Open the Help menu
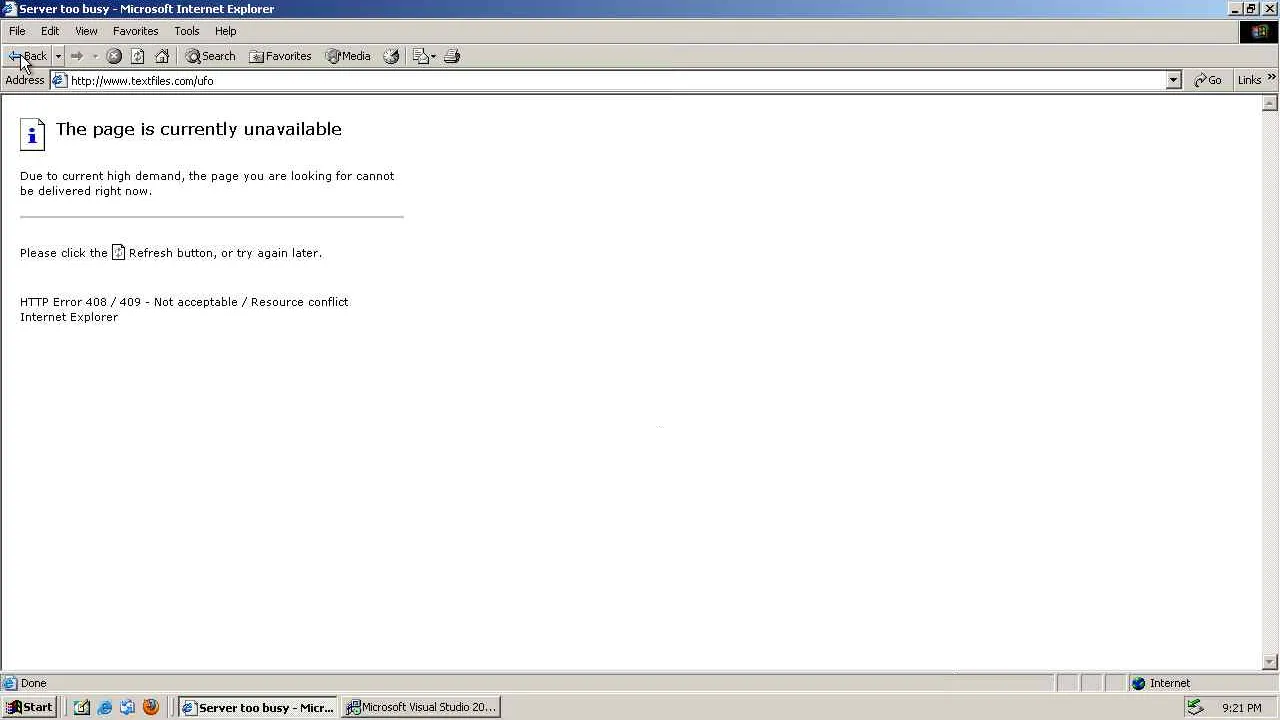The width and height of the screenshot is (1280, 720). pos(225,31)
